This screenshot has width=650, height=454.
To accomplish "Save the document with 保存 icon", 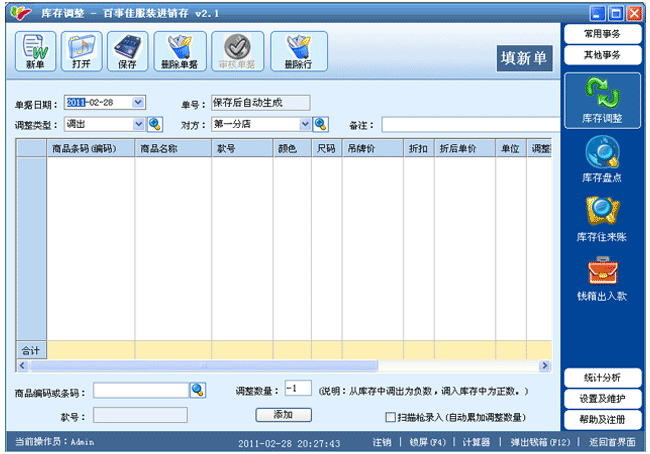I will click(127, 51).
